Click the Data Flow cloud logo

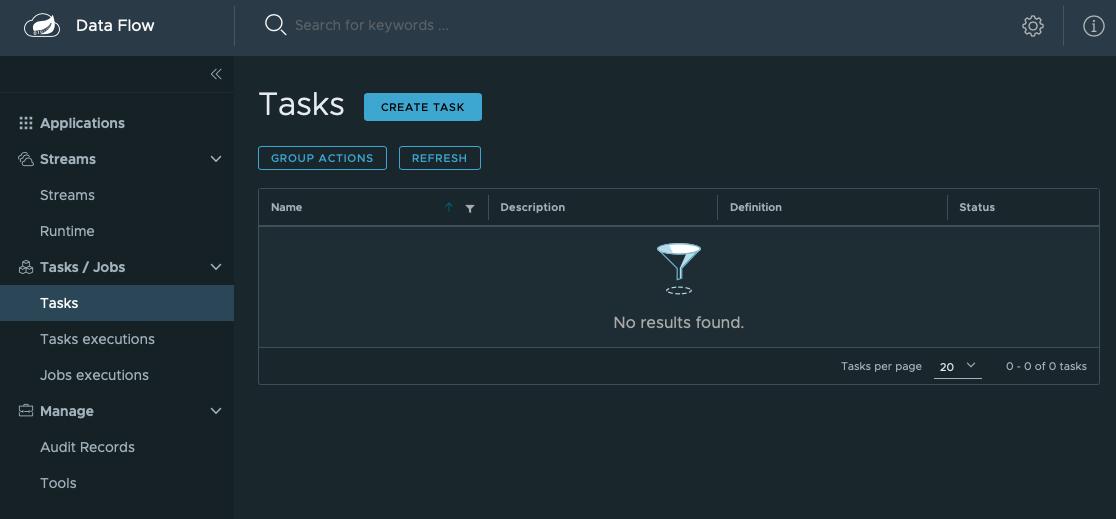[x=42, y=26]
